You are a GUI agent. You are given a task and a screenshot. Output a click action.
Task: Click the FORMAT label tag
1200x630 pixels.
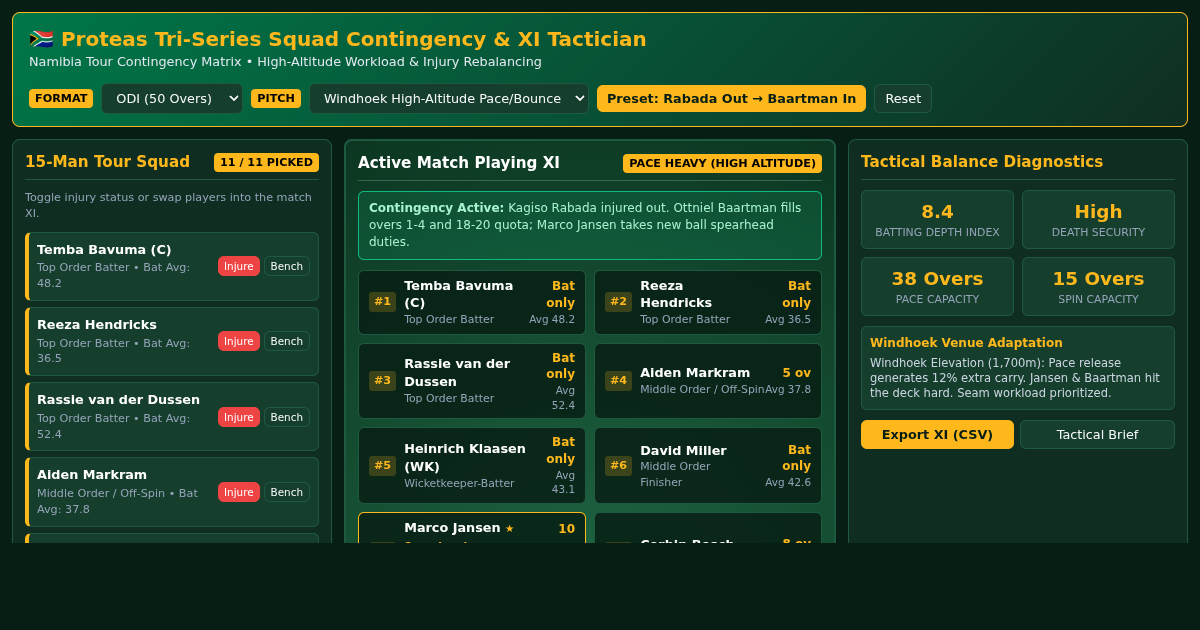[61, 98]
